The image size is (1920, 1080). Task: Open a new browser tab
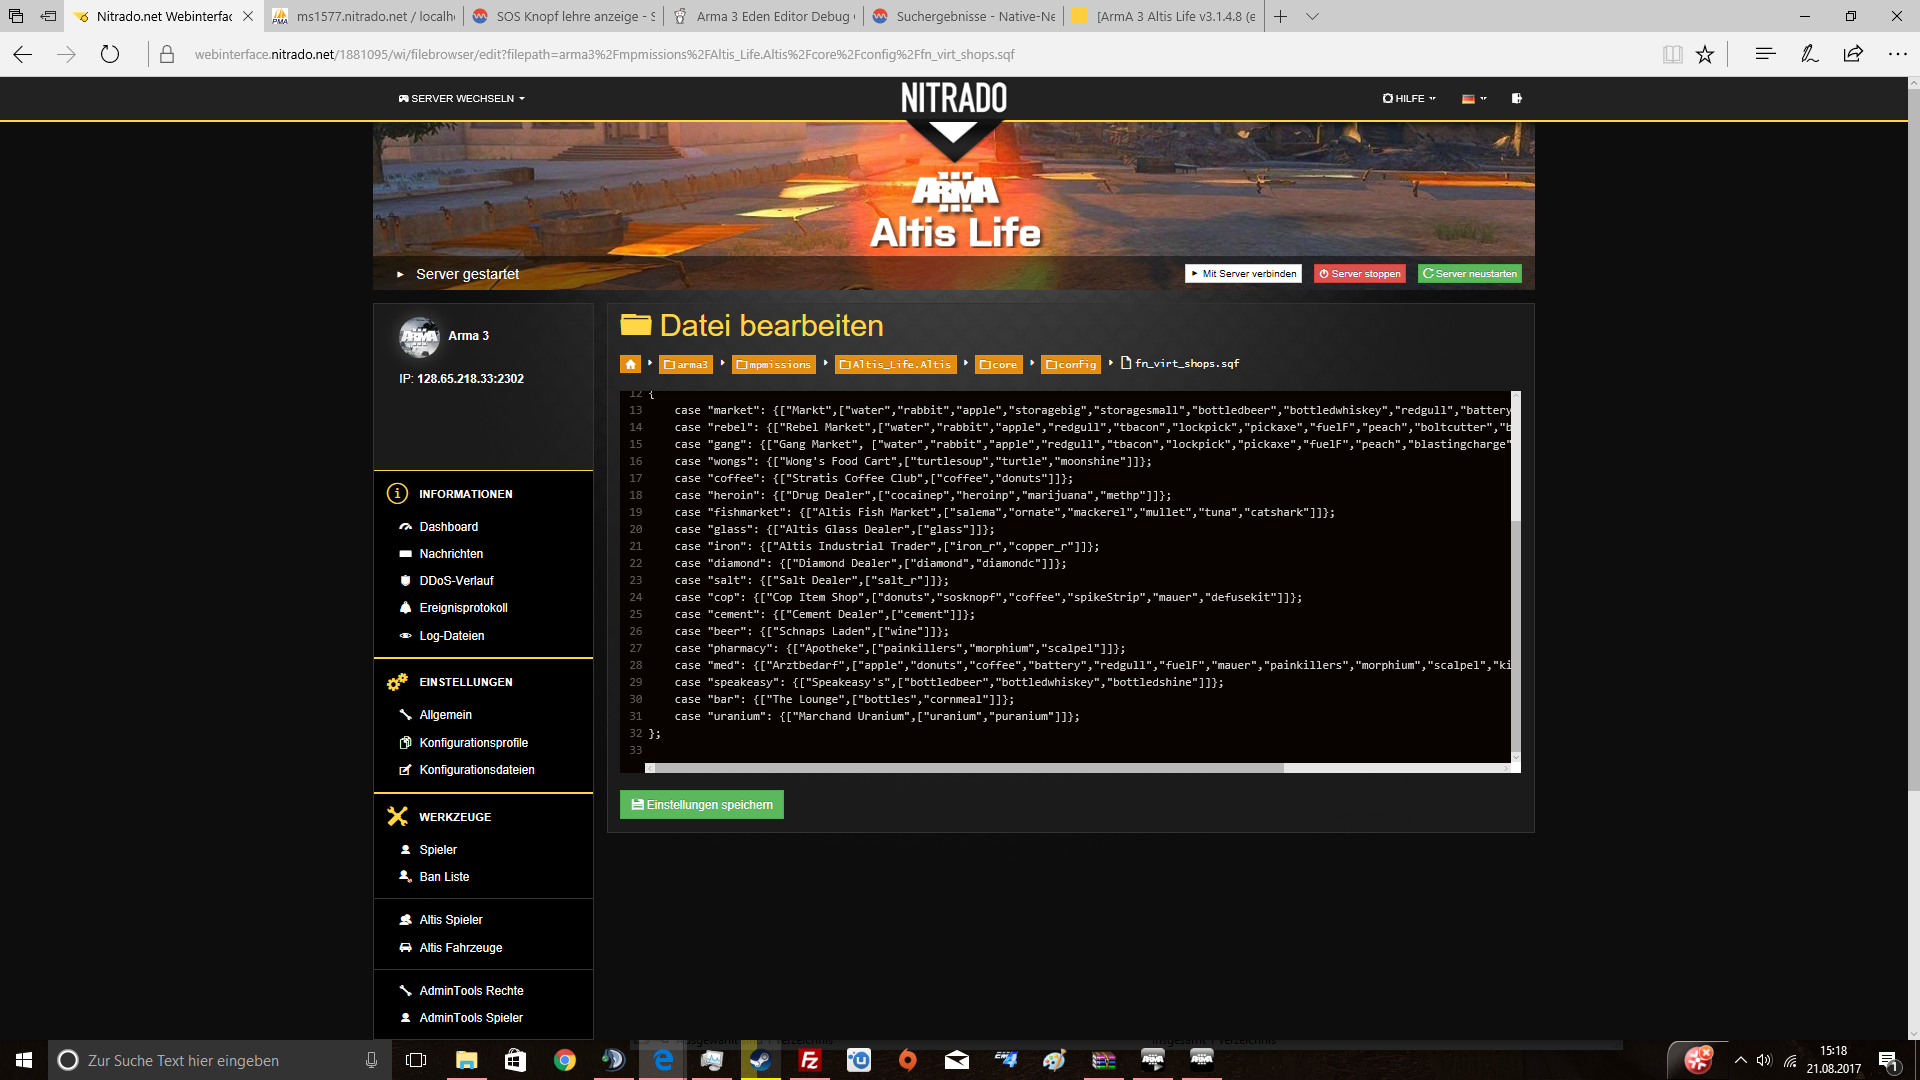coord(1280,16)
